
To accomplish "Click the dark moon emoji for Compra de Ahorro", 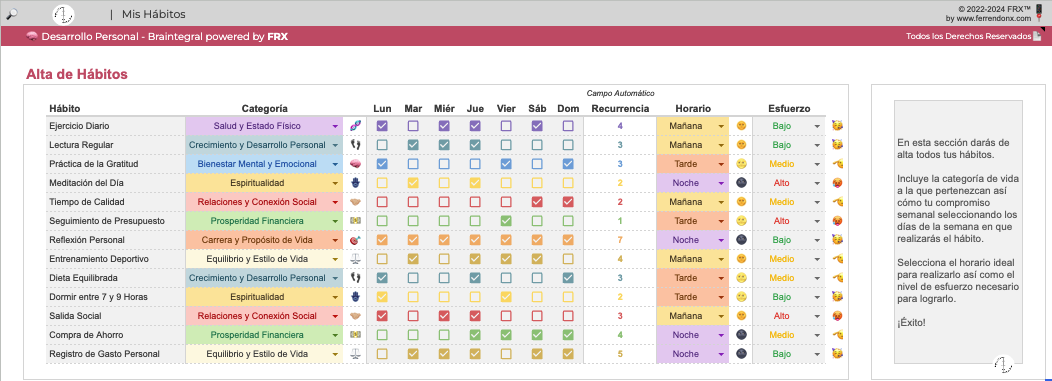I will coord(741,335).
